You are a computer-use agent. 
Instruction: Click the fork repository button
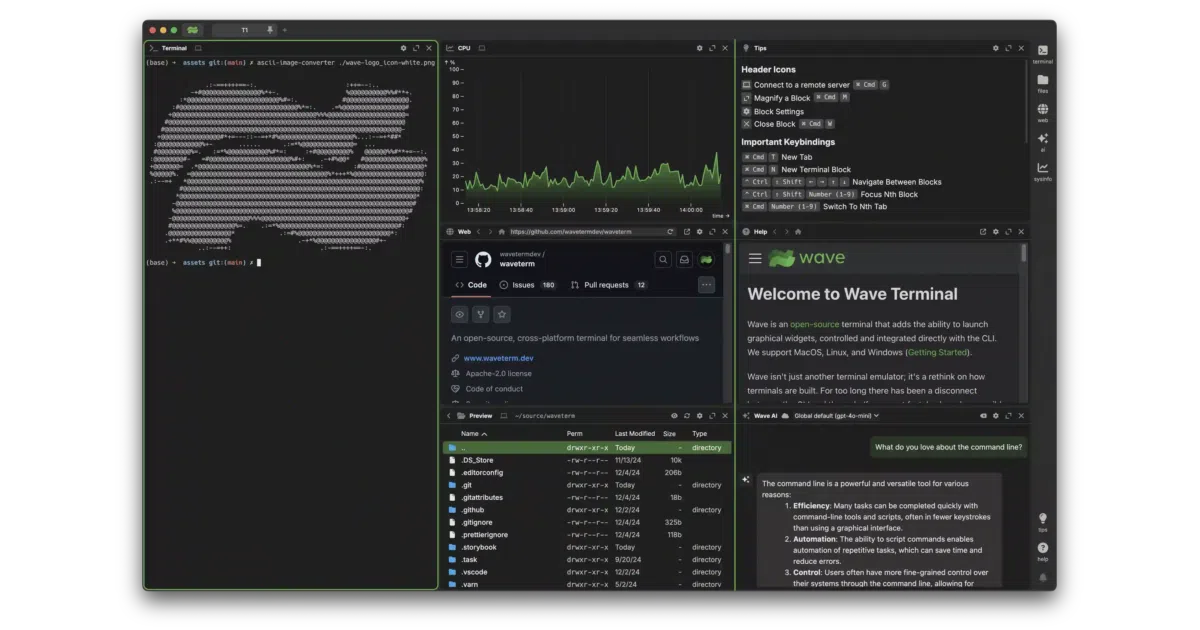pos(481,314)
